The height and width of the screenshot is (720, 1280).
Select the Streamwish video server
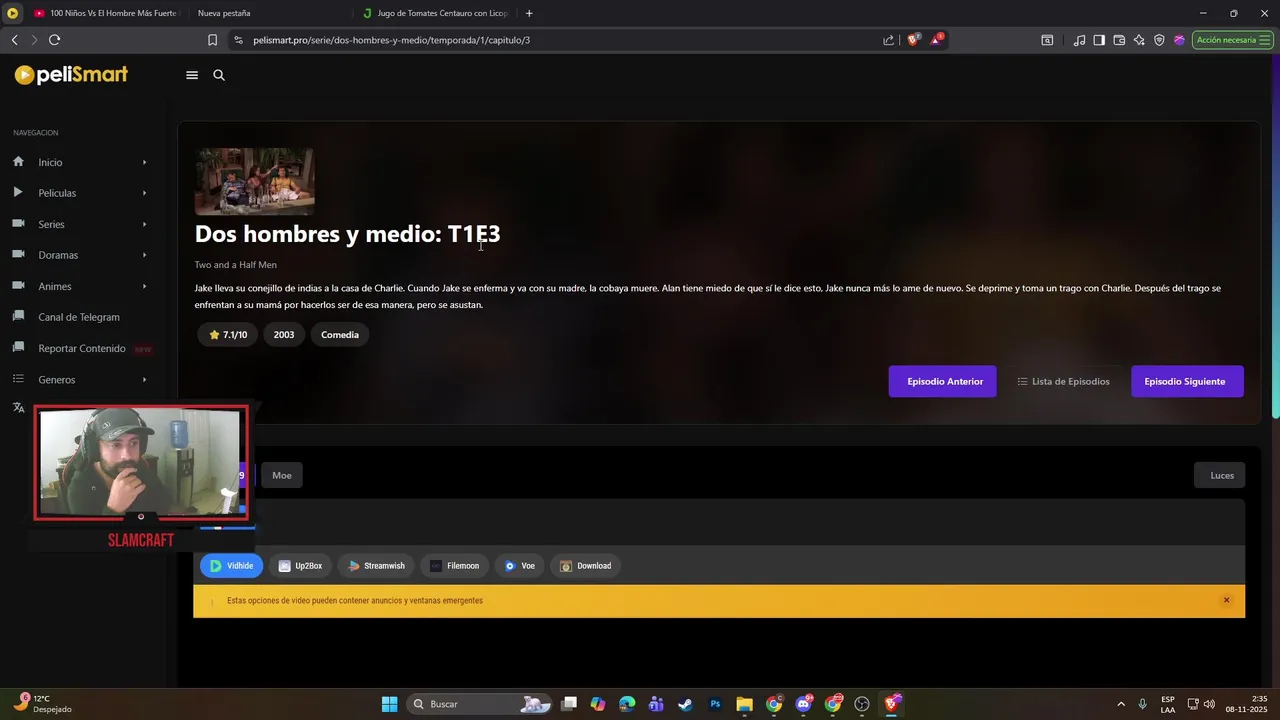pos(376,566)
